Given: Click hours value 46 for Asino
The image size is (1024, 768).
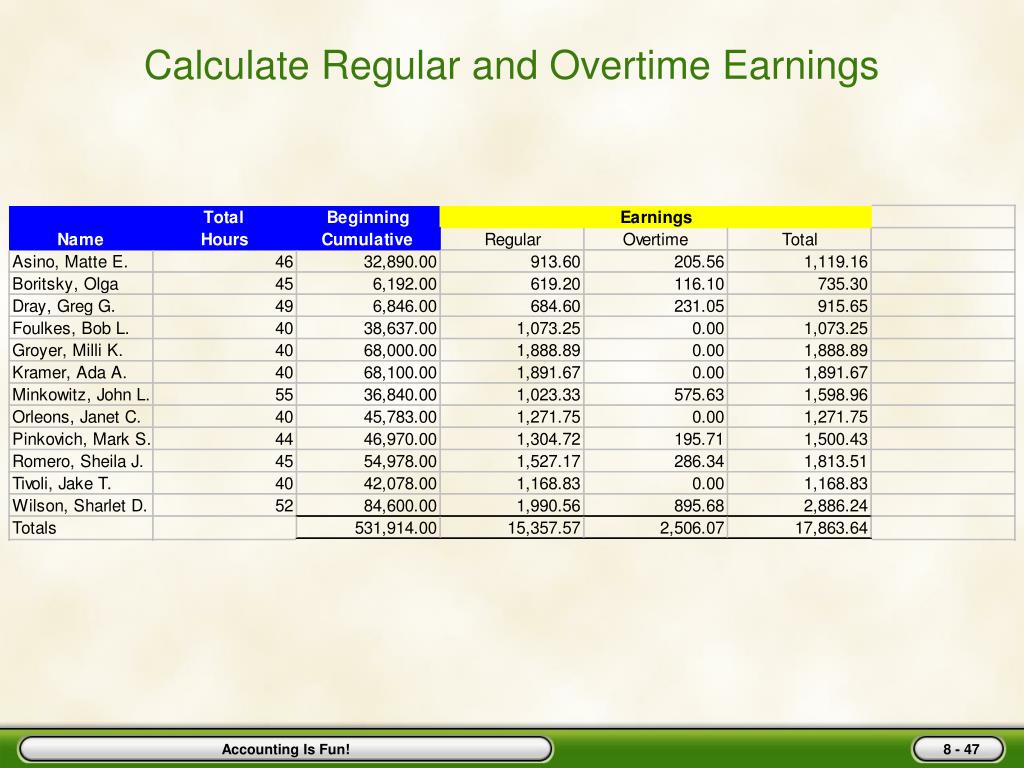Looking at the screenshot, I should click(x=284, y=262).
